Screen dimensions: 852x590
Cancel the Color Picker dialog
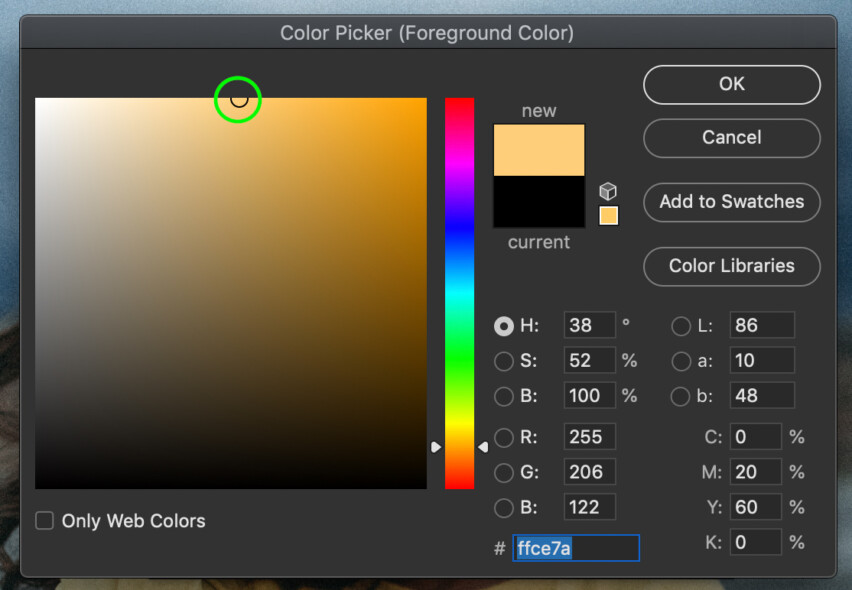(x=731, y=138)
